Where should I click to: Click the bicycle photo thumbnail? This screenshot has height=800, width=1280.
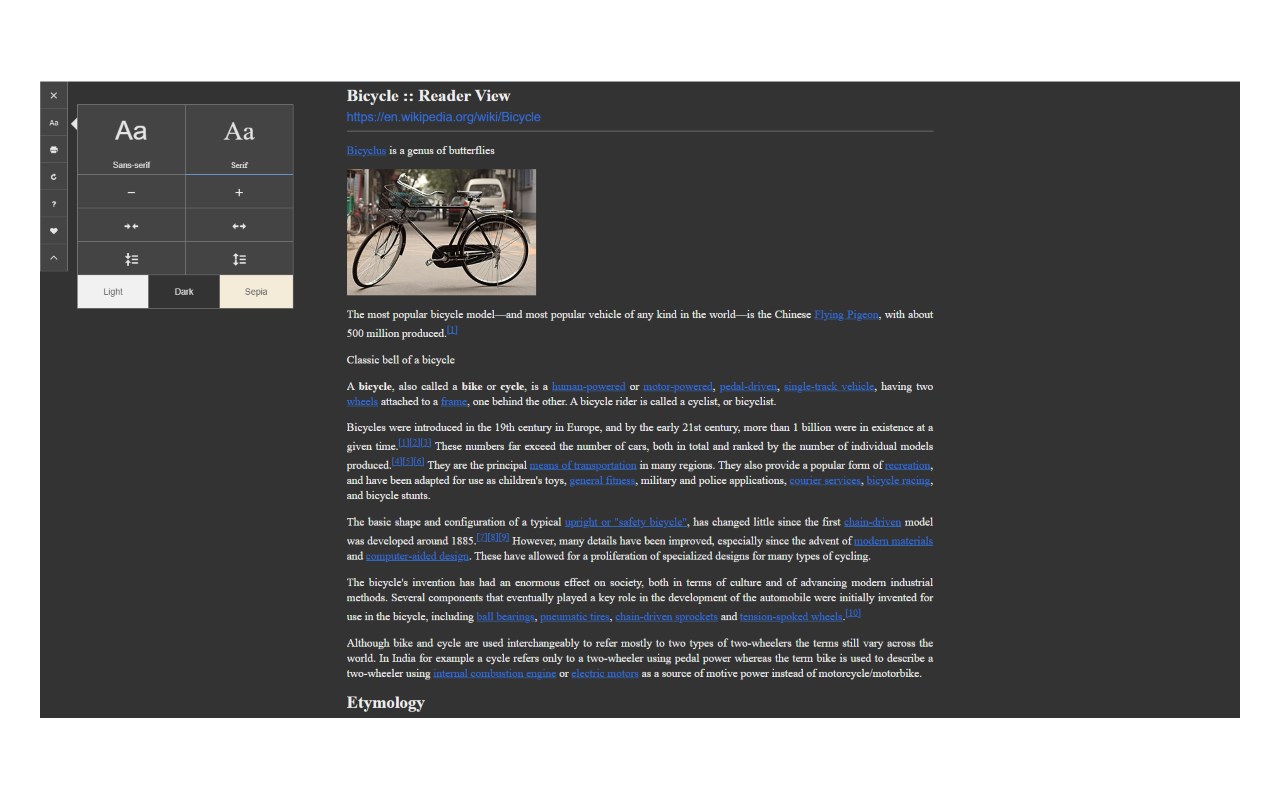[441, 232]
